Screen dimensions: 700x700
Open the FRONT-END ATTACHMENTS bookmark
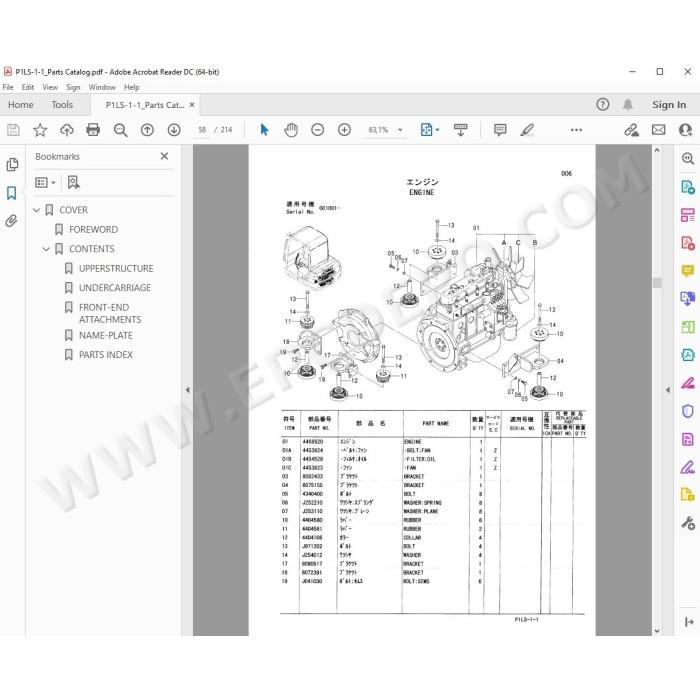coord(110,313)
